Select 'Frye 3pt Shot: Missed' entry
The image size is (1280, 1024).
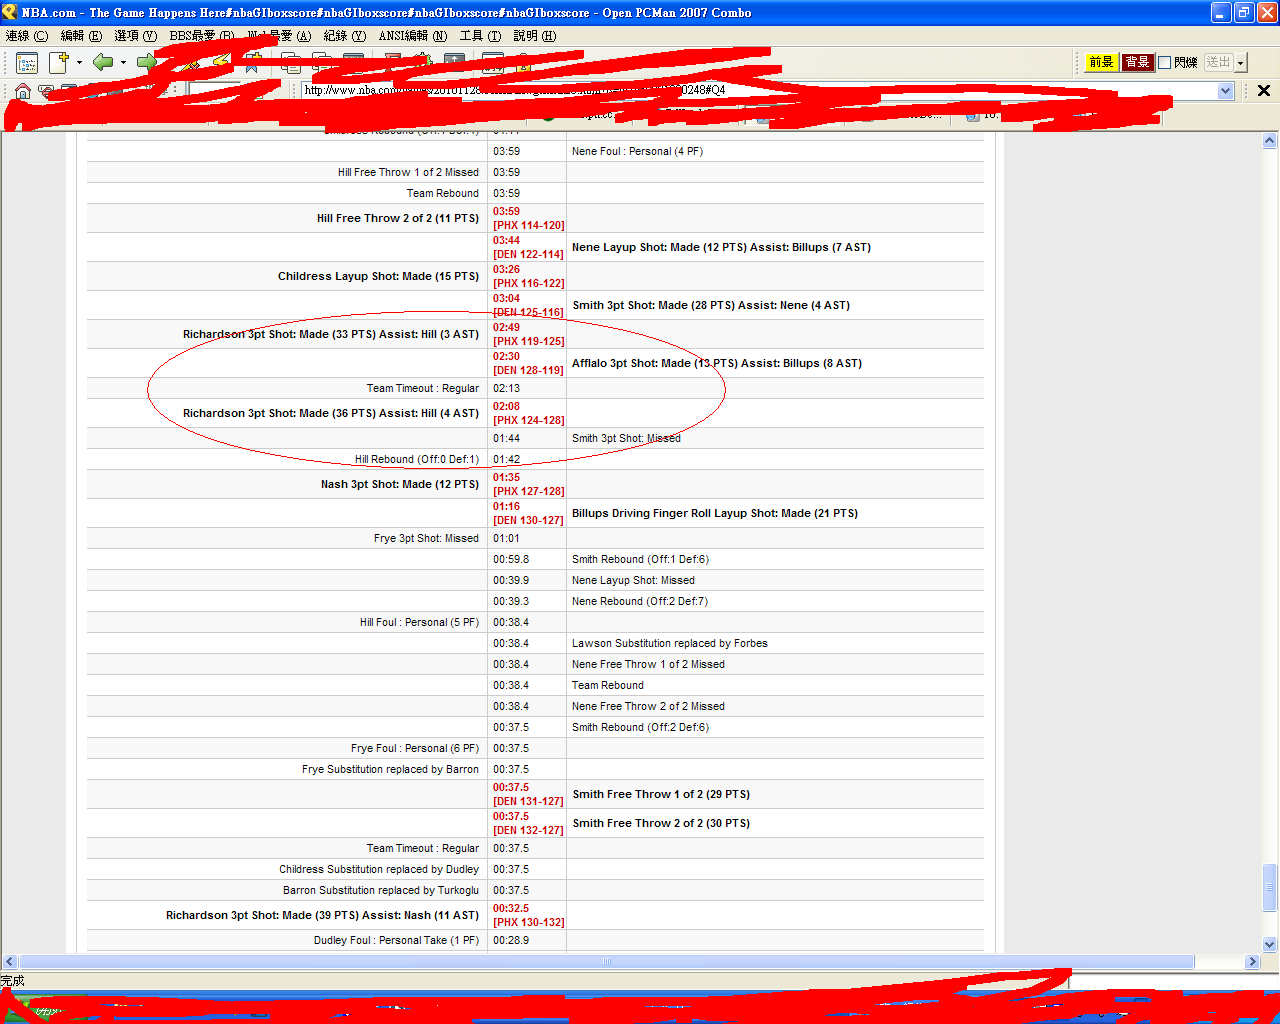pyautogui.click(x=427, y=539)
